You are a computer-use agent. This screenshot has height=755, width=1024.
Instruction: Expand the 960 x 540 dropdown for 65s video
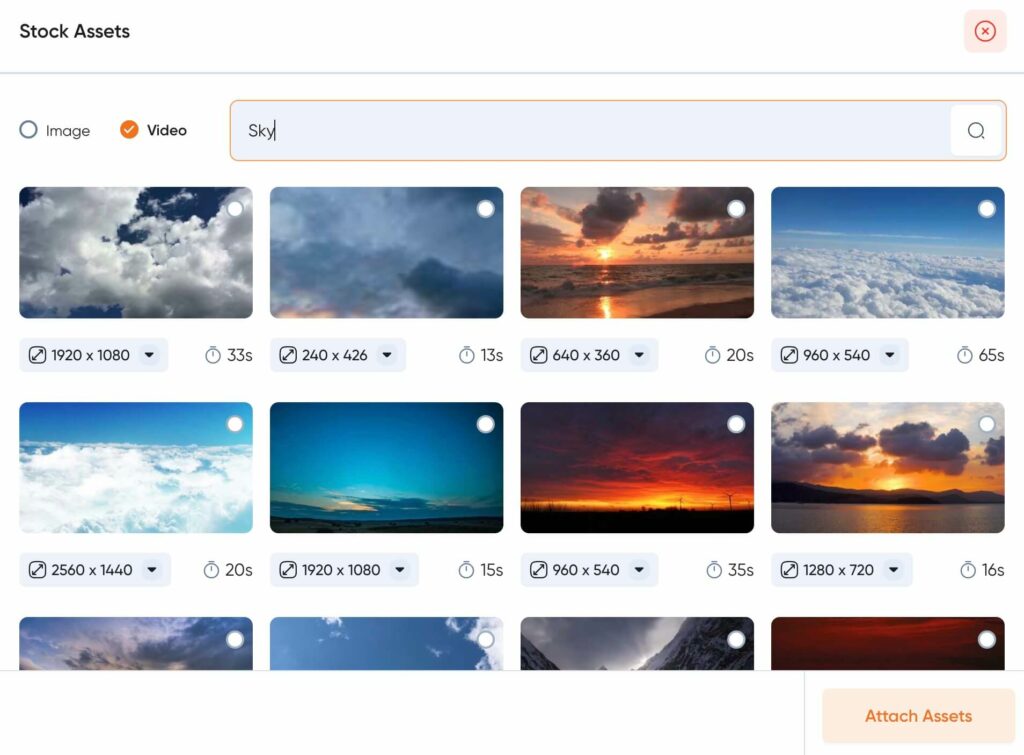[x=888, y=355]
